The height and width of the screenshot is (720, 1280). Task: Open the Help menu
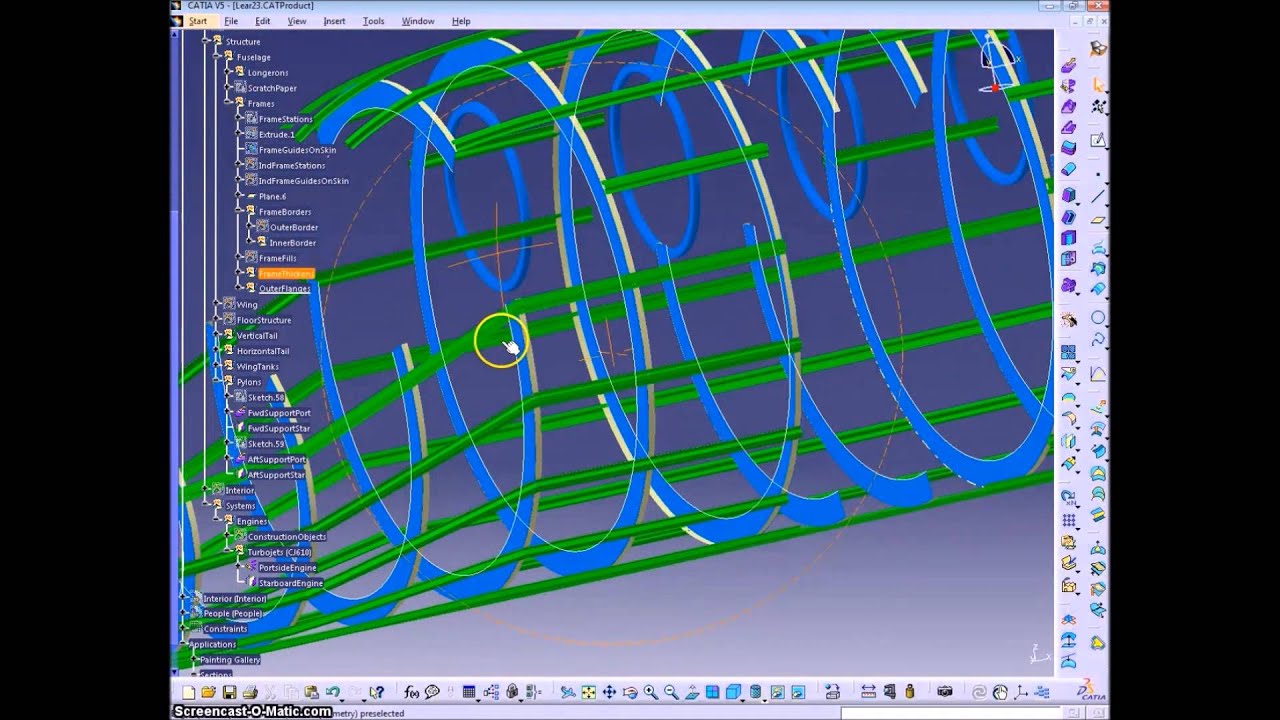point(461,21)
